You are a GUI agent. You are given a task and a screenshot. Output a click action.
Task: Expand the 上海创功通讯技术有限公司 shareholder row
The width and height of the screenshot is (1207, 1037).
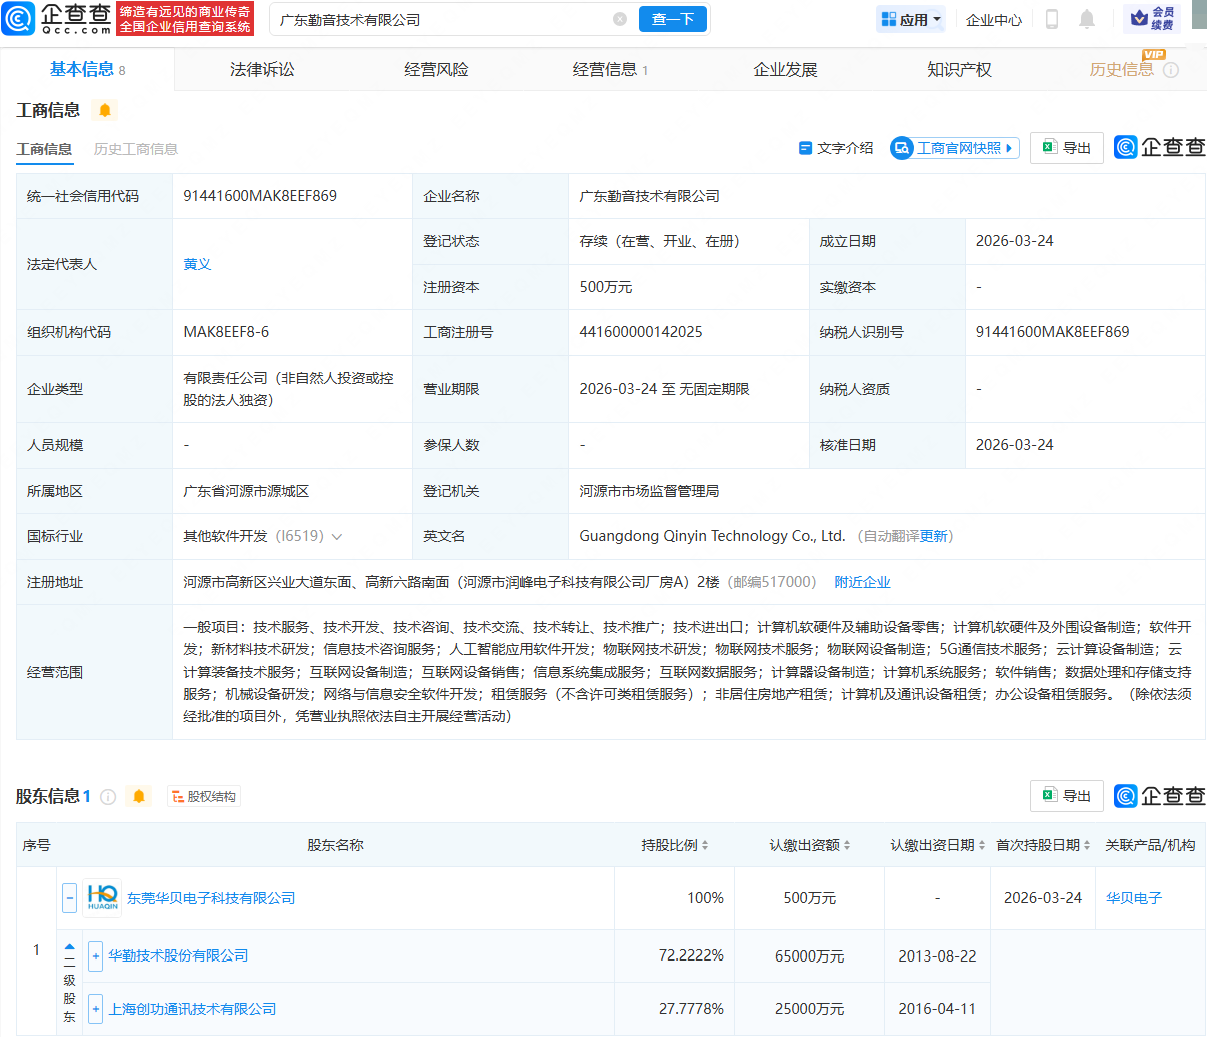pyautogui.click(x=96, y=1009)
